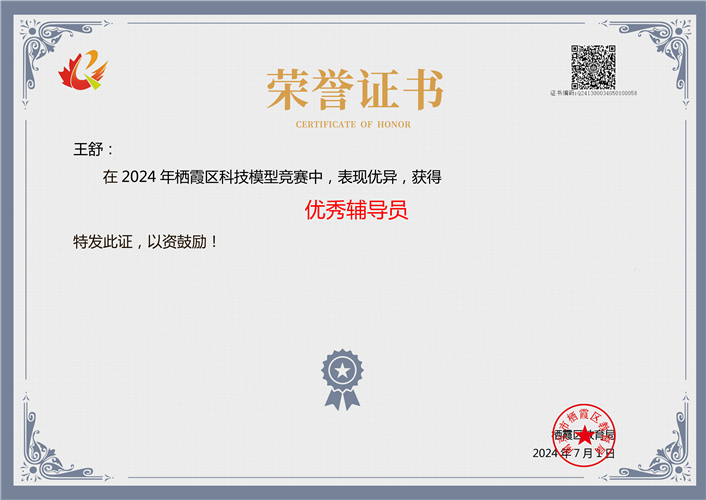706x500 pixels.
Task: Click the 证书编号 number under the QR code
Action: pyautogui.click(x=593, y=93)
